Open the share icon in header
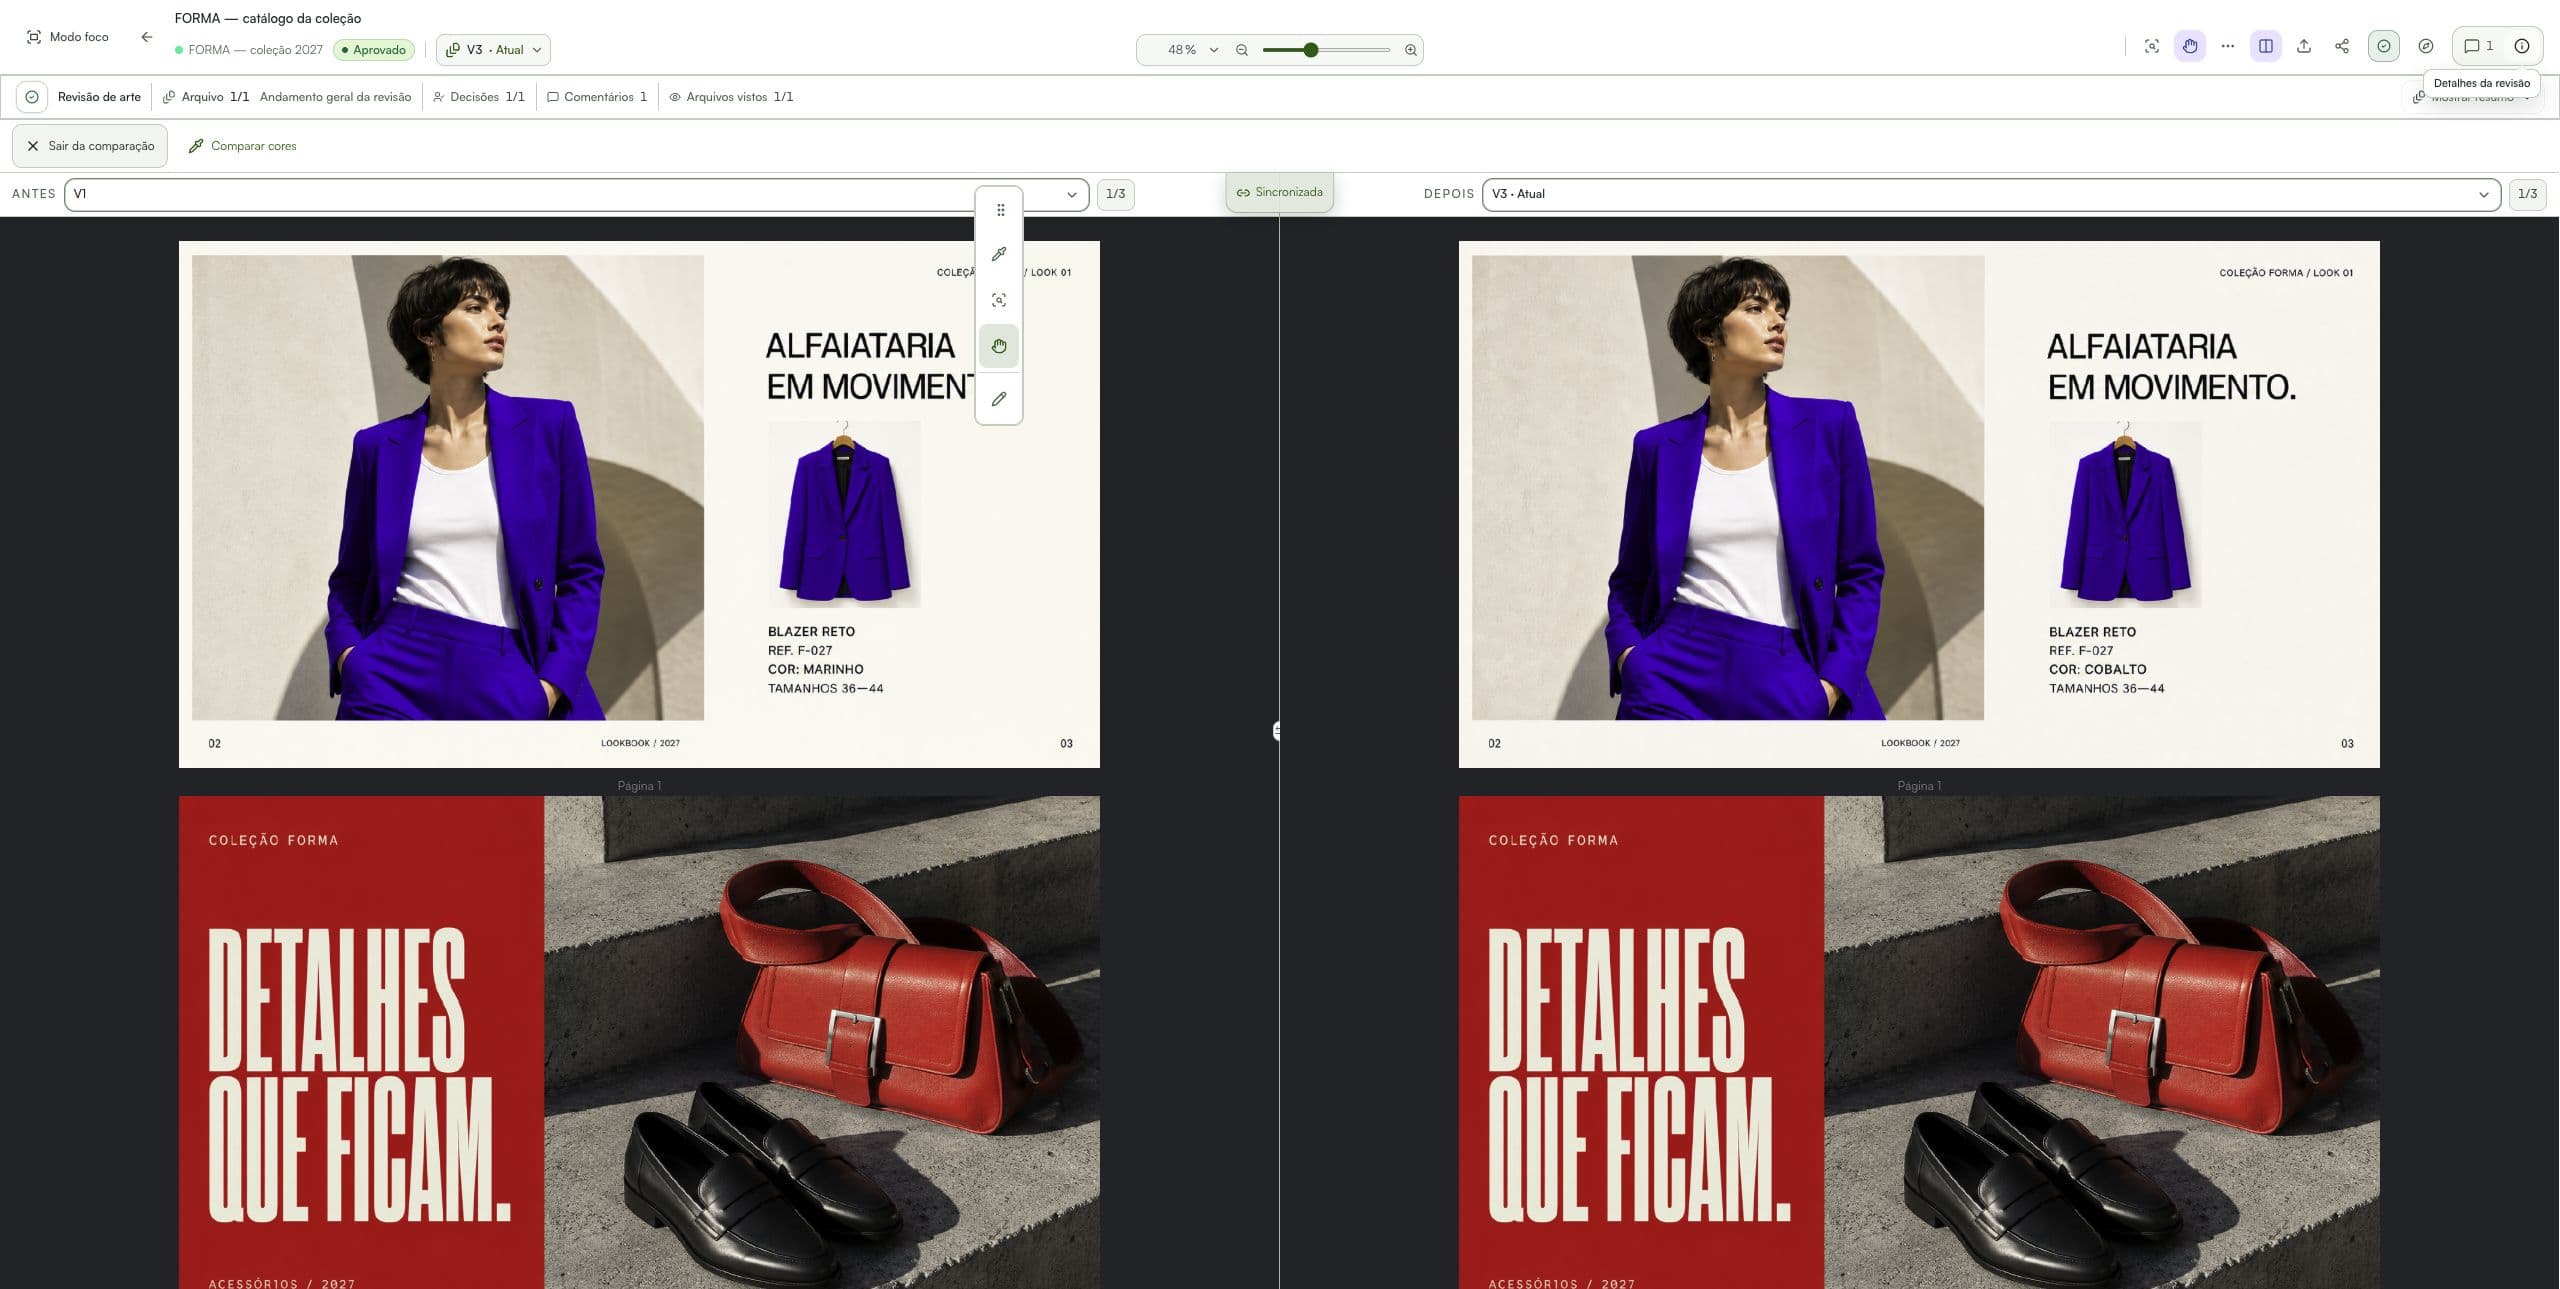Screen dimensions: 2560x1289 point(2342,46)
